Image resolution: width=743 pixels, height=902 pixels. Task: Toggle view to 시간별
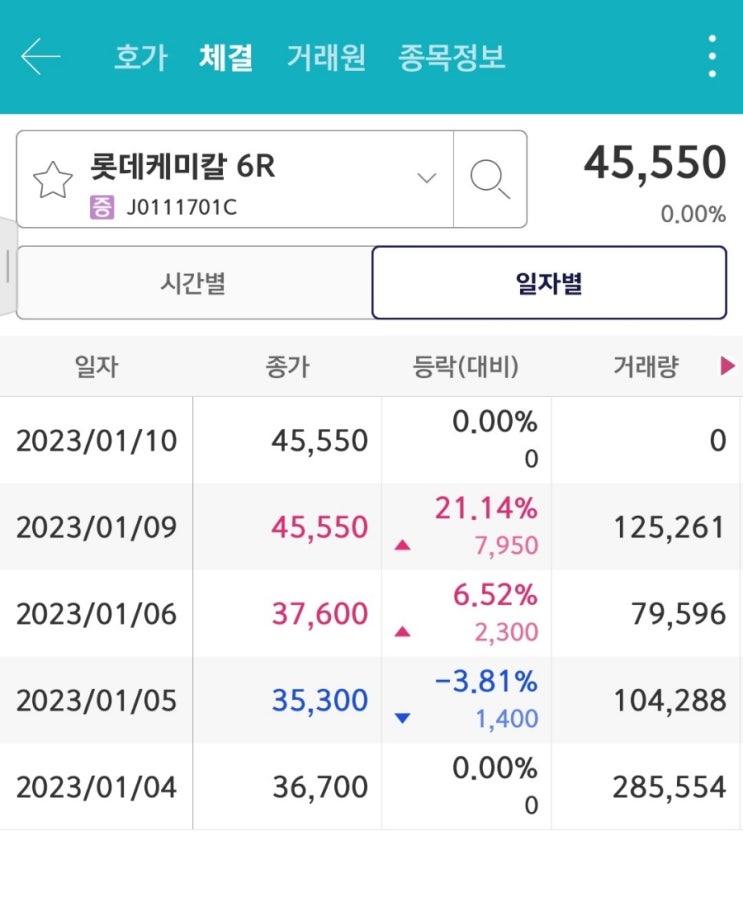click(x=193, y=283)
